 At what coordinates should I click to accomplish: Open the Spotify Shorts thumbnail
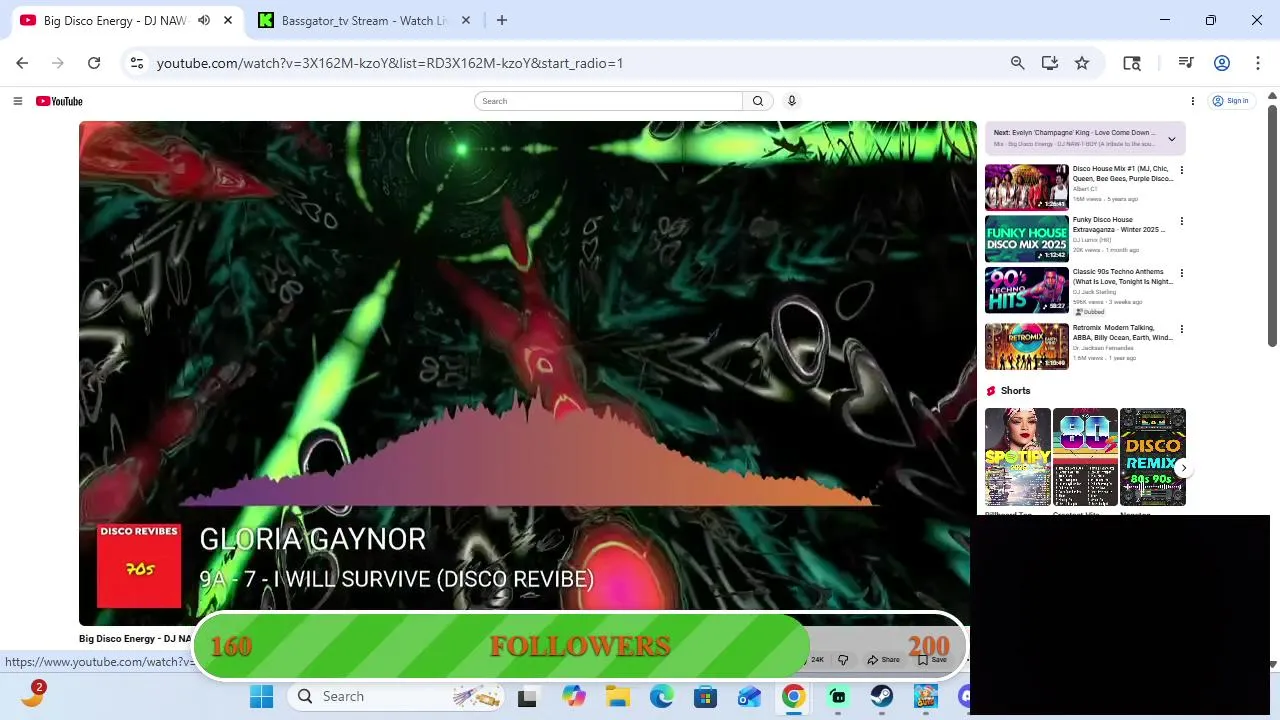point(1018,457)
